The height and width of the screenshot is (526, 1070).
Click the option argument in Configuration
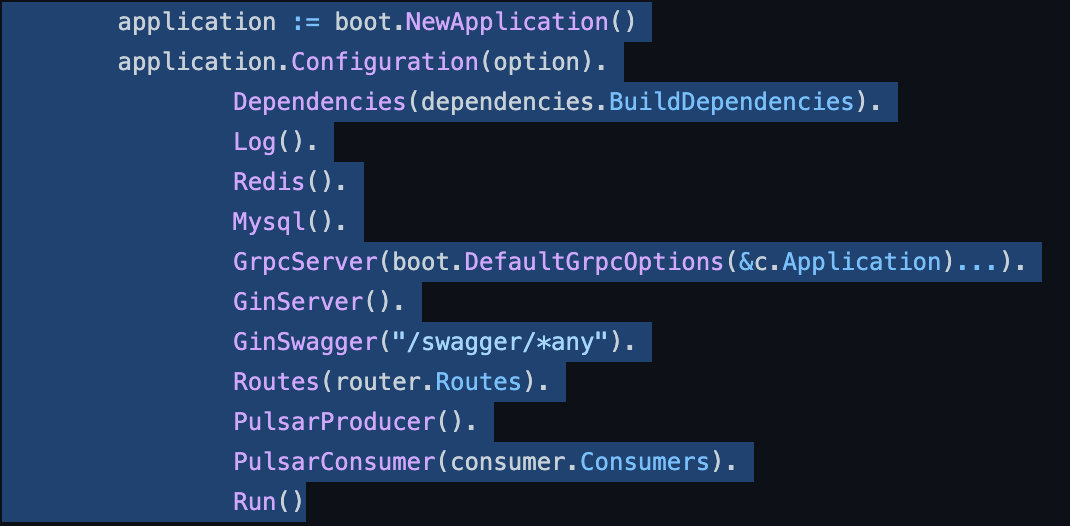pyautogui.click(x=536, y=62)
